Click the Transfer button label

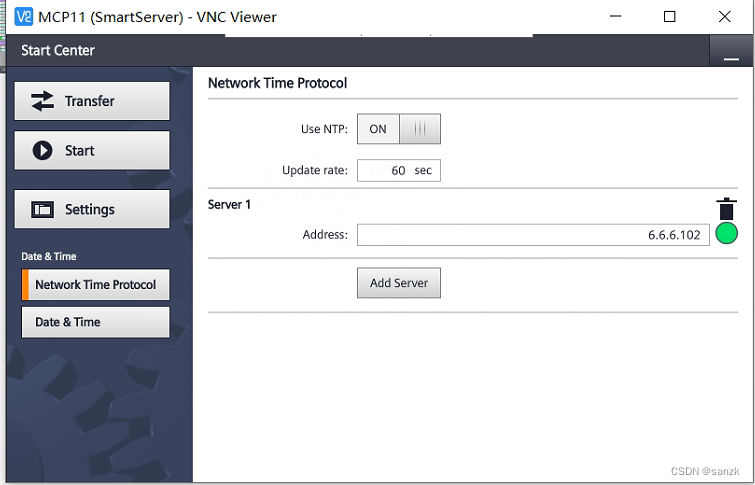tap(90, 101)
